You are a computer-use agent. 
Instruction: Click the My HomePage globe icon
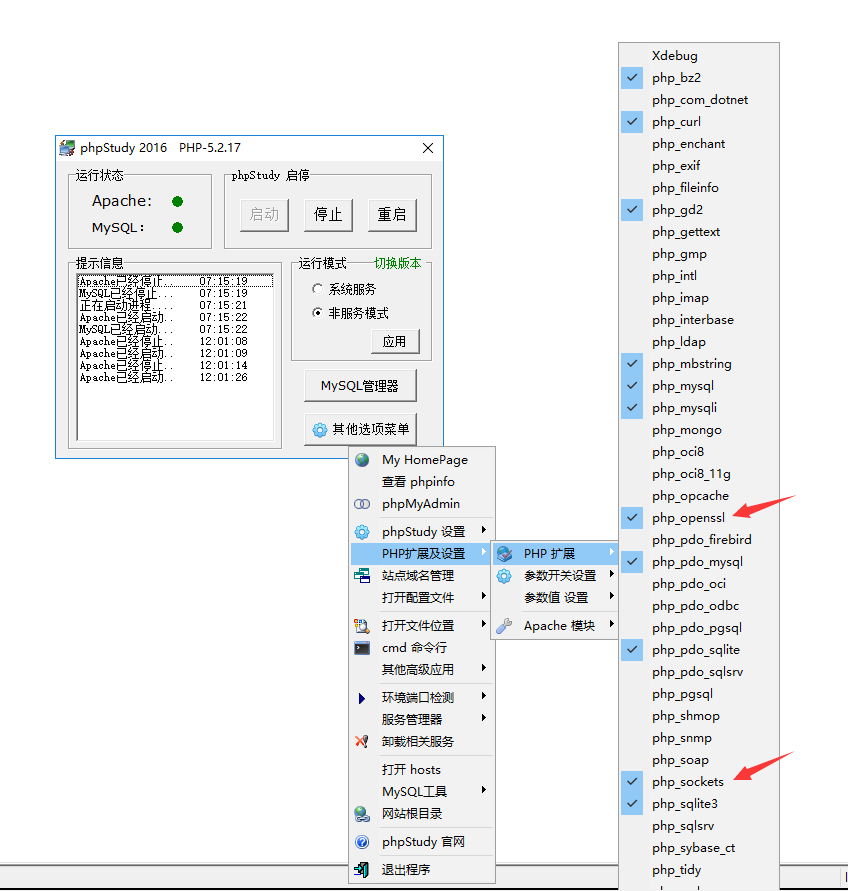click(362, 460)
